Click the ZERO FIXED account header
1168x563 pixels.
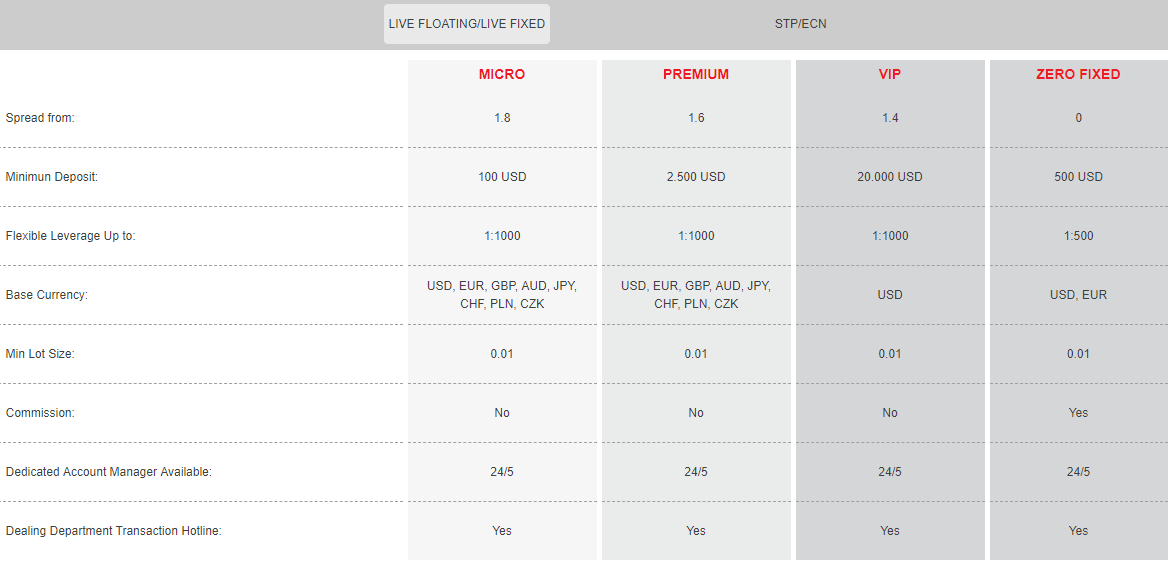(1078, 74)
